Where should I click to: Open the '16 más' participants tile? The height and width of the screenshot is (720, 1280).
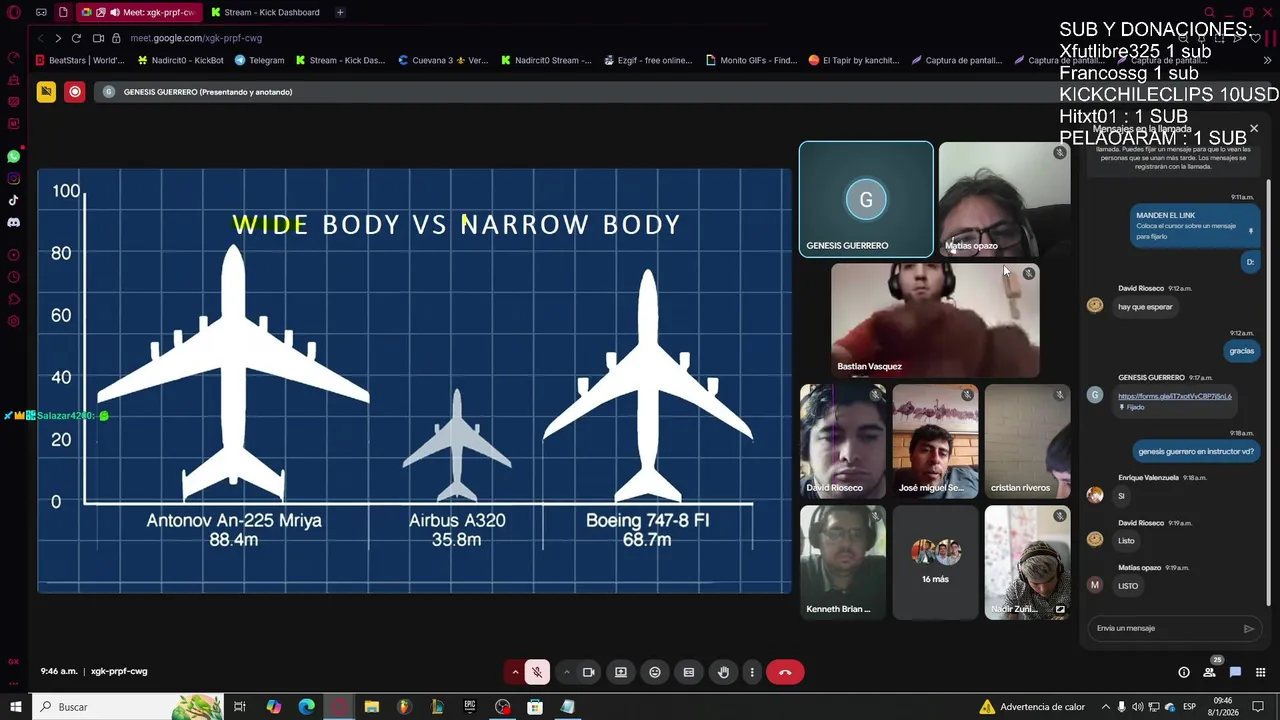pyautogui.click(x=935, y=561)
